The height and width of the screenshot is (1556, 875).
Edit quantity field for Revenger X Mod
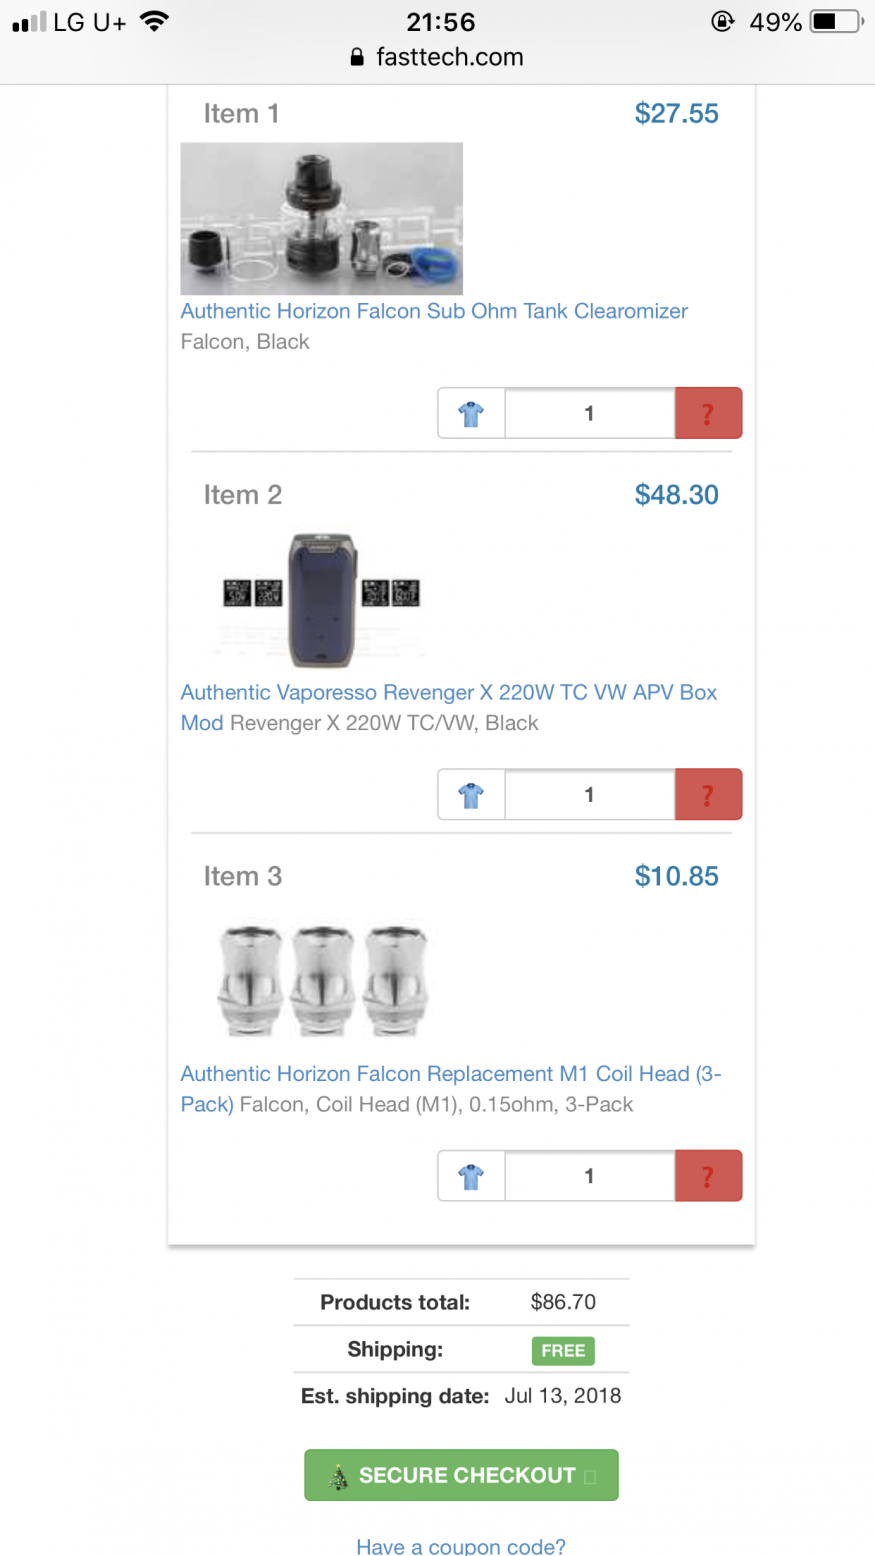(589, 795)
